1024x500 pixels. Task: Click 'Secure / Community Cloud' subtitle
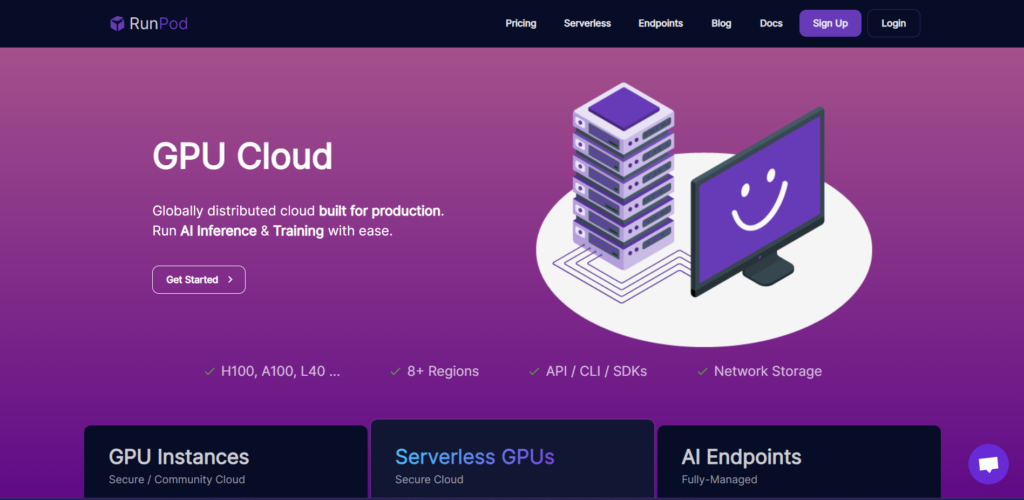point(177,480)
